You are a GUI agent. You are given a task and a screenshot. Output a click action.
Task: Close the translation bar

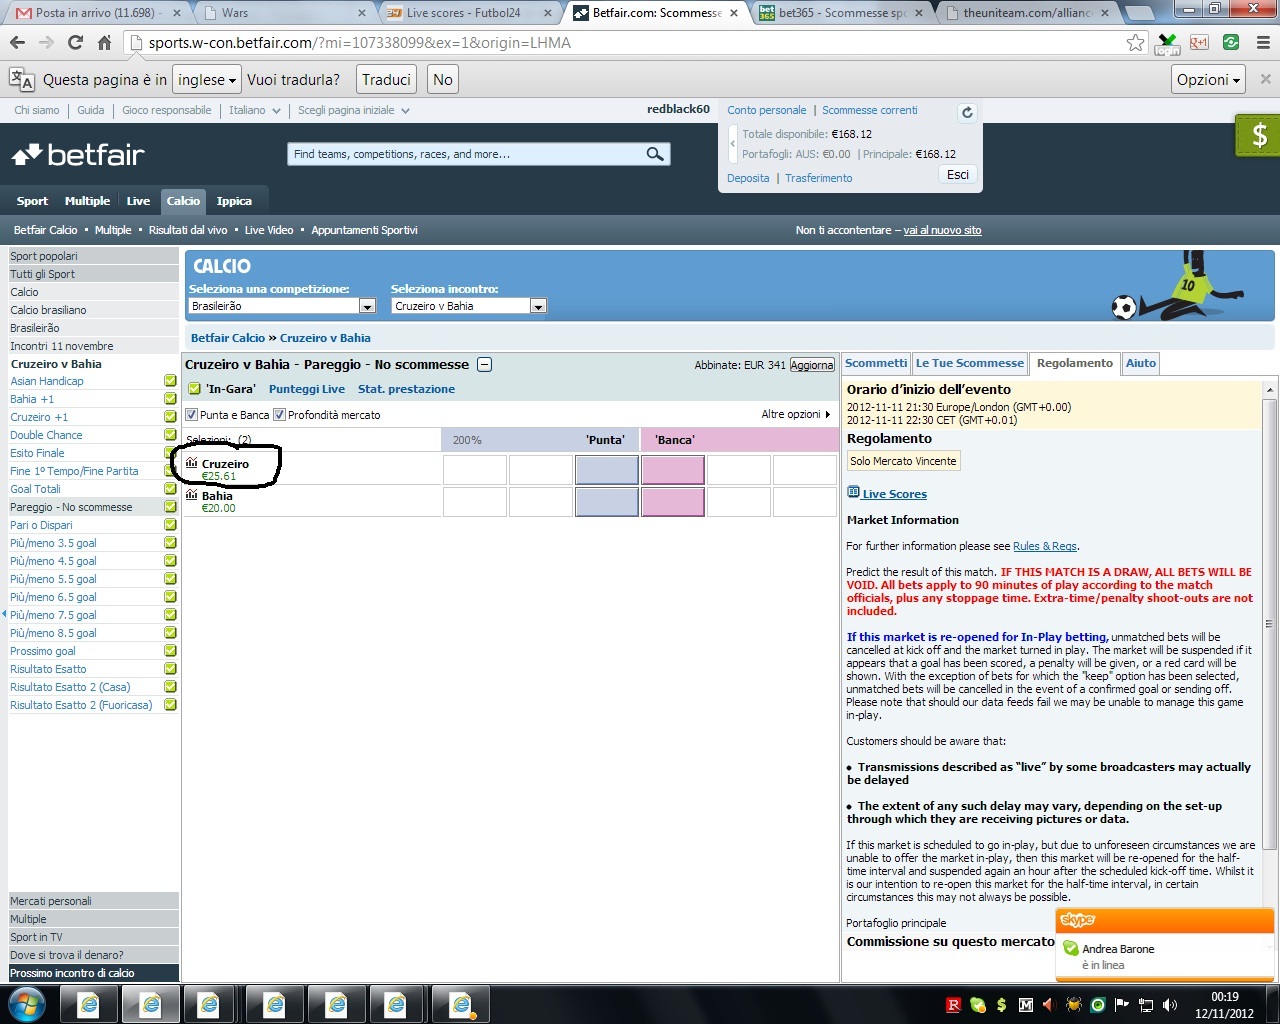tap(1265, 79)
